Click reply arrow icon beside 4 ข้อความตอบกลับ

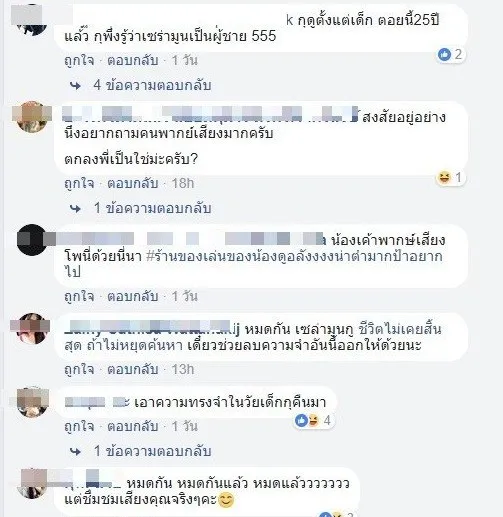point(76,86)
